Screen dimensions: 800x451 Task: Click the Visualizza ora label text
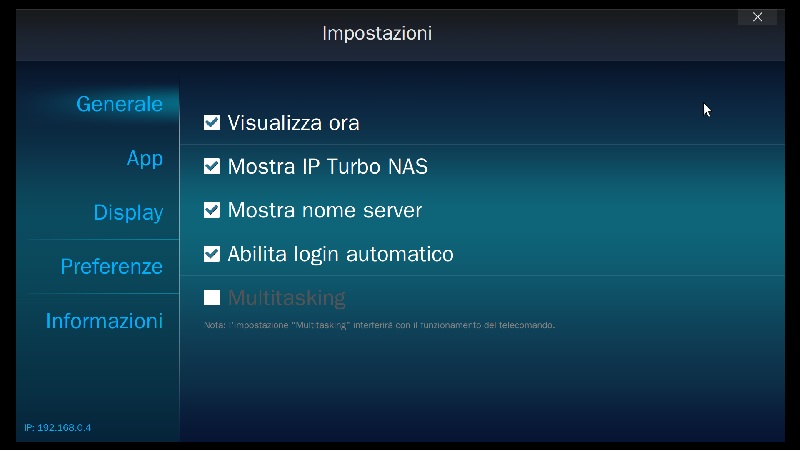tap(293, 123)
